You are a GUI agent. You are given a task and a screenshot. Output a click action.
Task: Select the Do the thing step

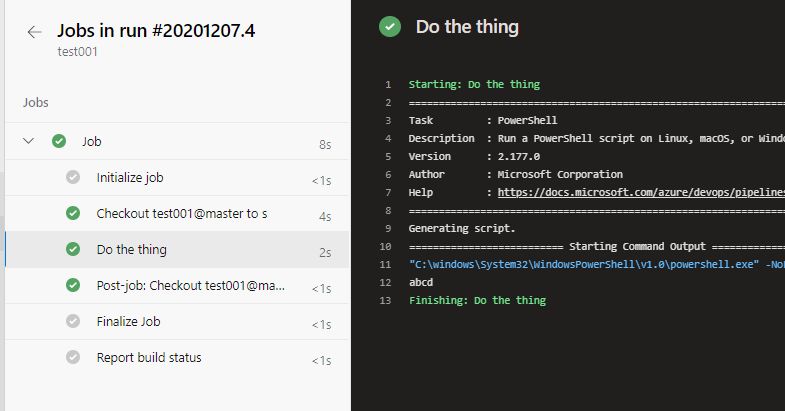coord(132,250)
